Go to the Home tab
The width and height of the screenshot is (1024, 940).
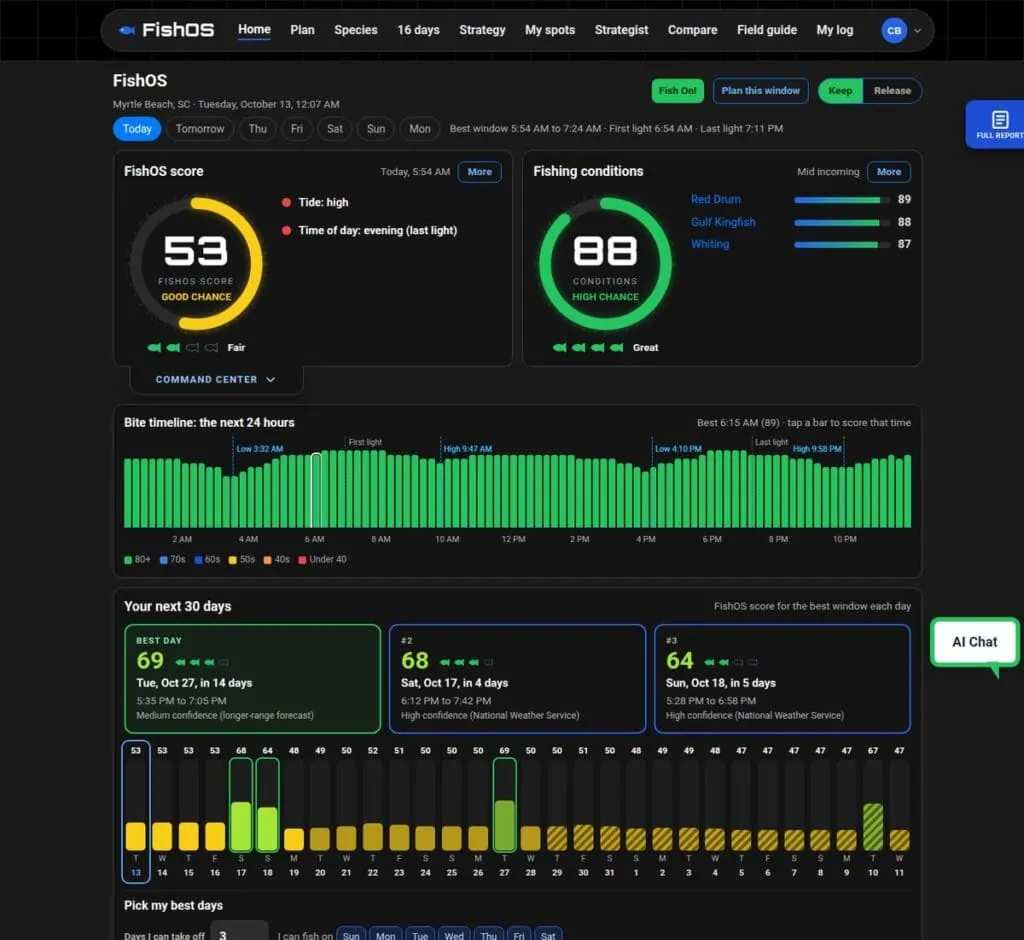[x=254, y=29]
